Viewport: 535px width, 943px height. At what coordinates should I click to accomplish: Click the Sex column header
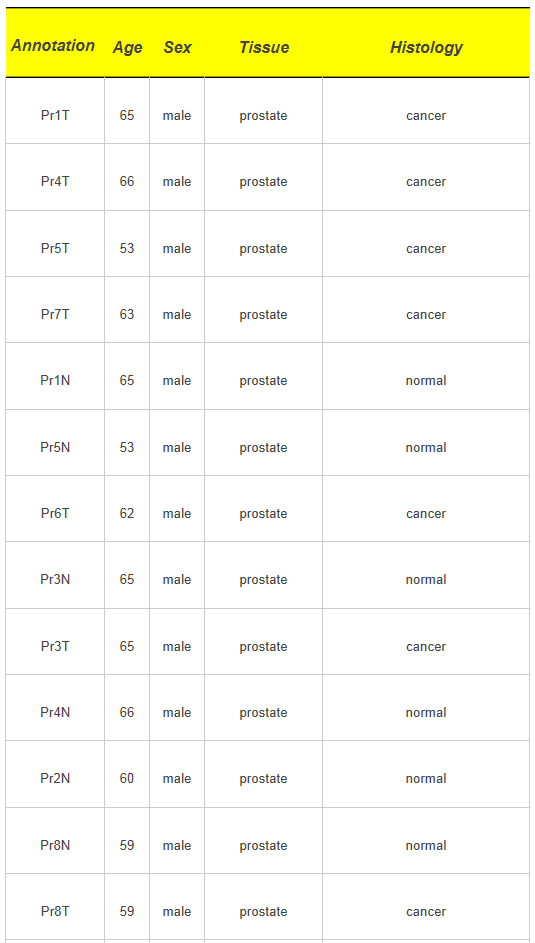pyautogui.click(x=177, y=48)
